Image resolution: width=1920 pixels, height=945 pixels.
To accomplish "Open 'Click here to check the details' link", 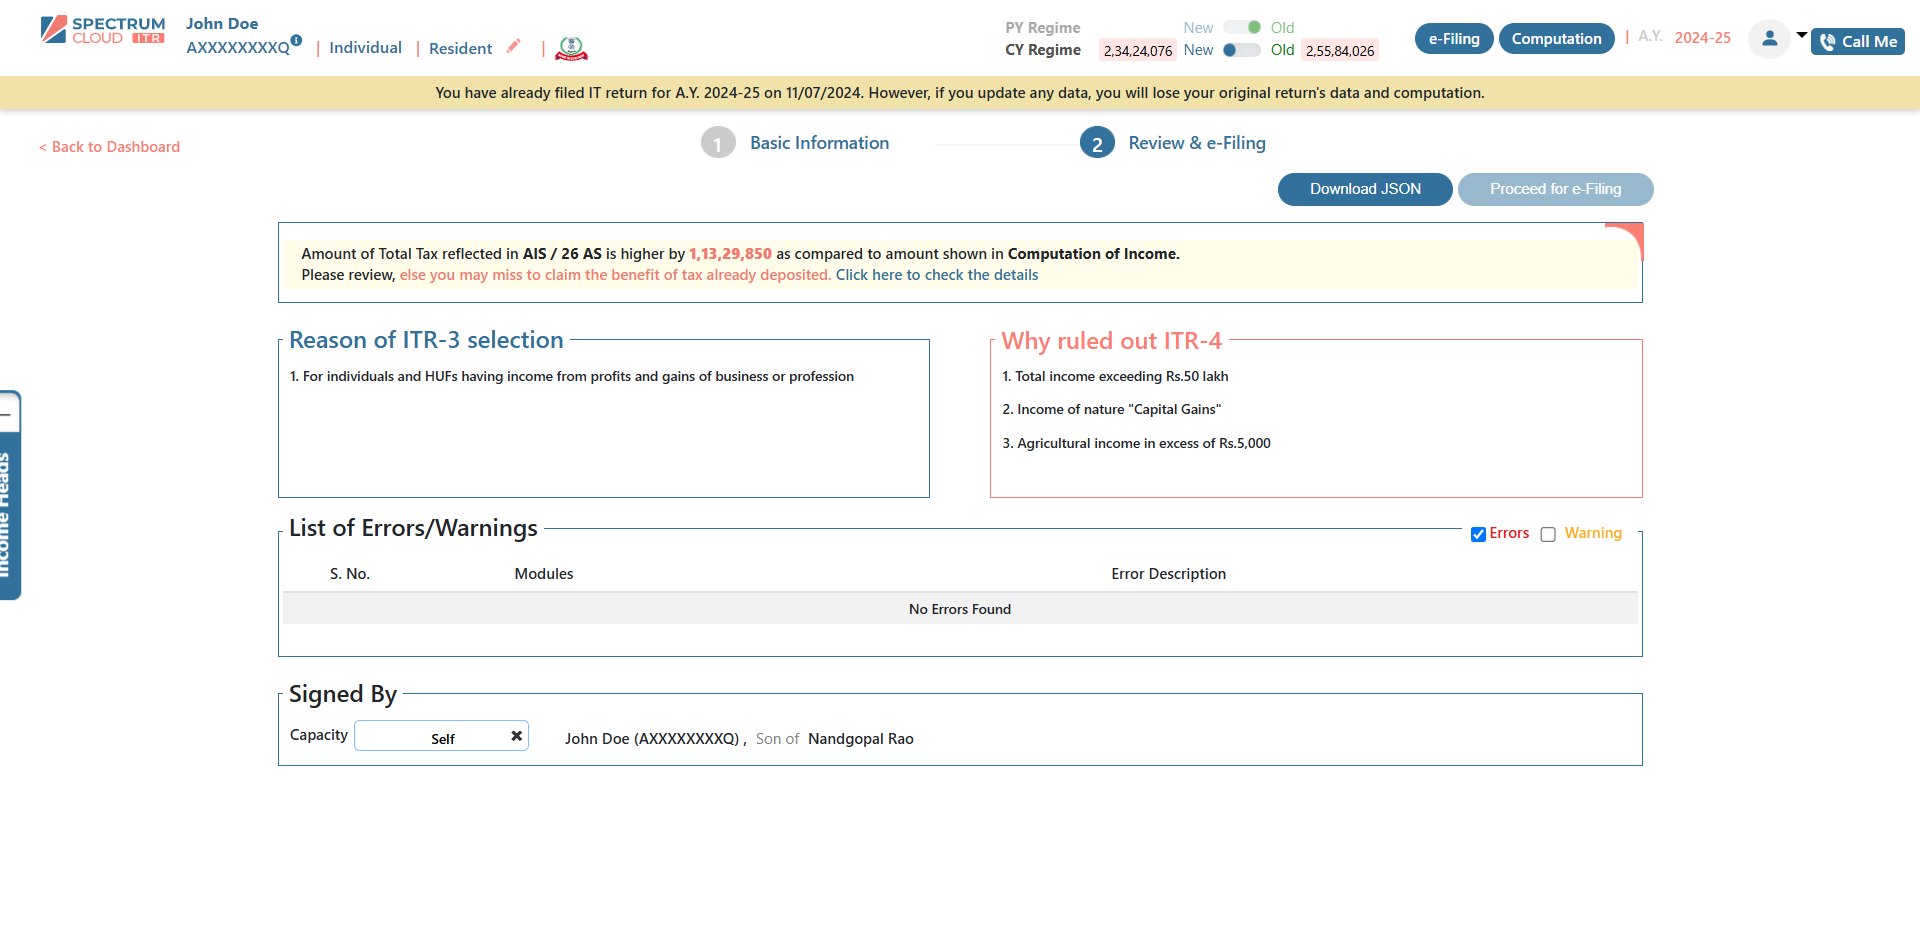I will click(936, 274).
